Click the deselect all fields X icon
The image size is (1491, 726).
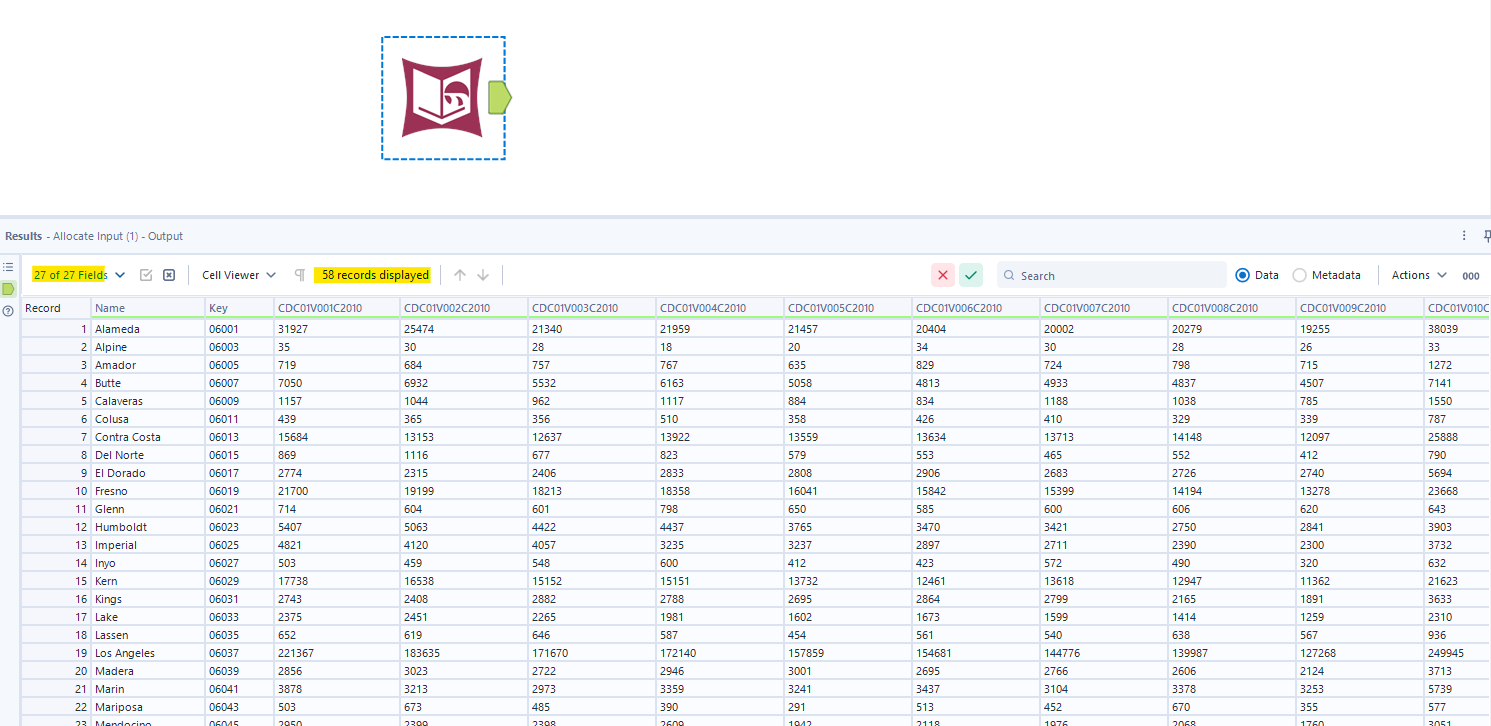[169, 275]
